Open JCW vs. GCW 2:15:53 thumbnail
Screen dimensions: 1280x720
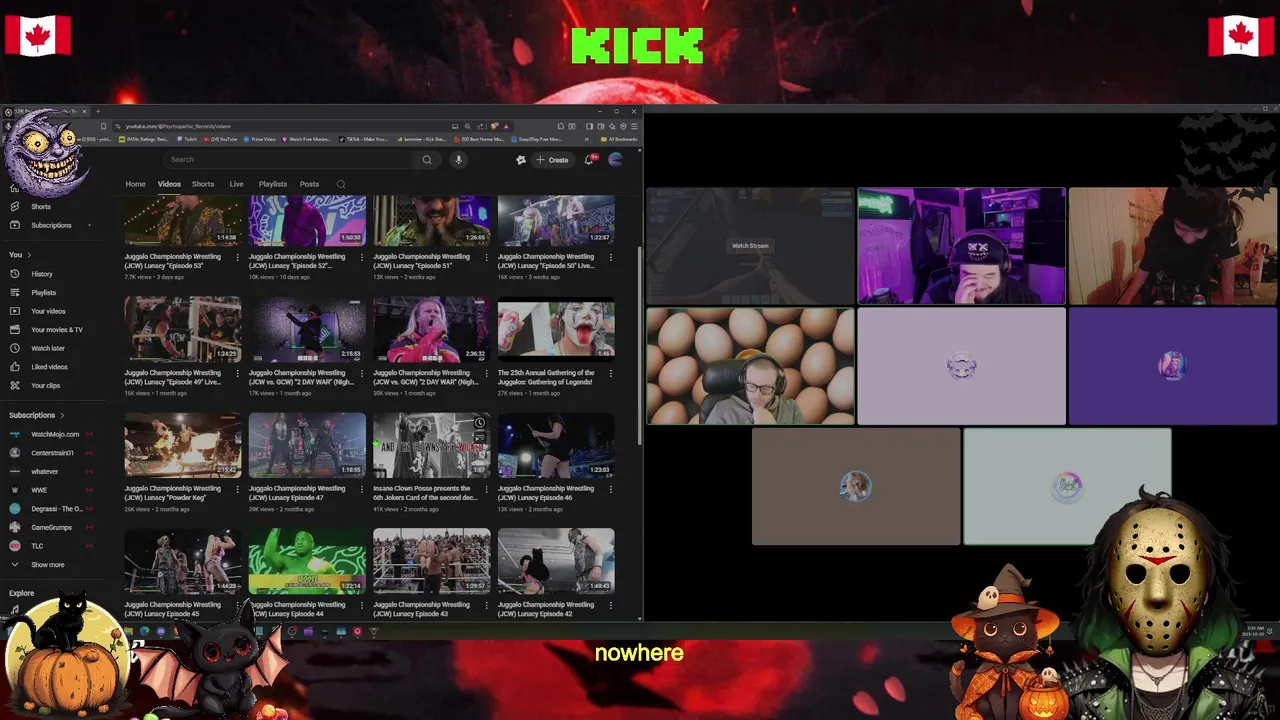tap(307, 329)
